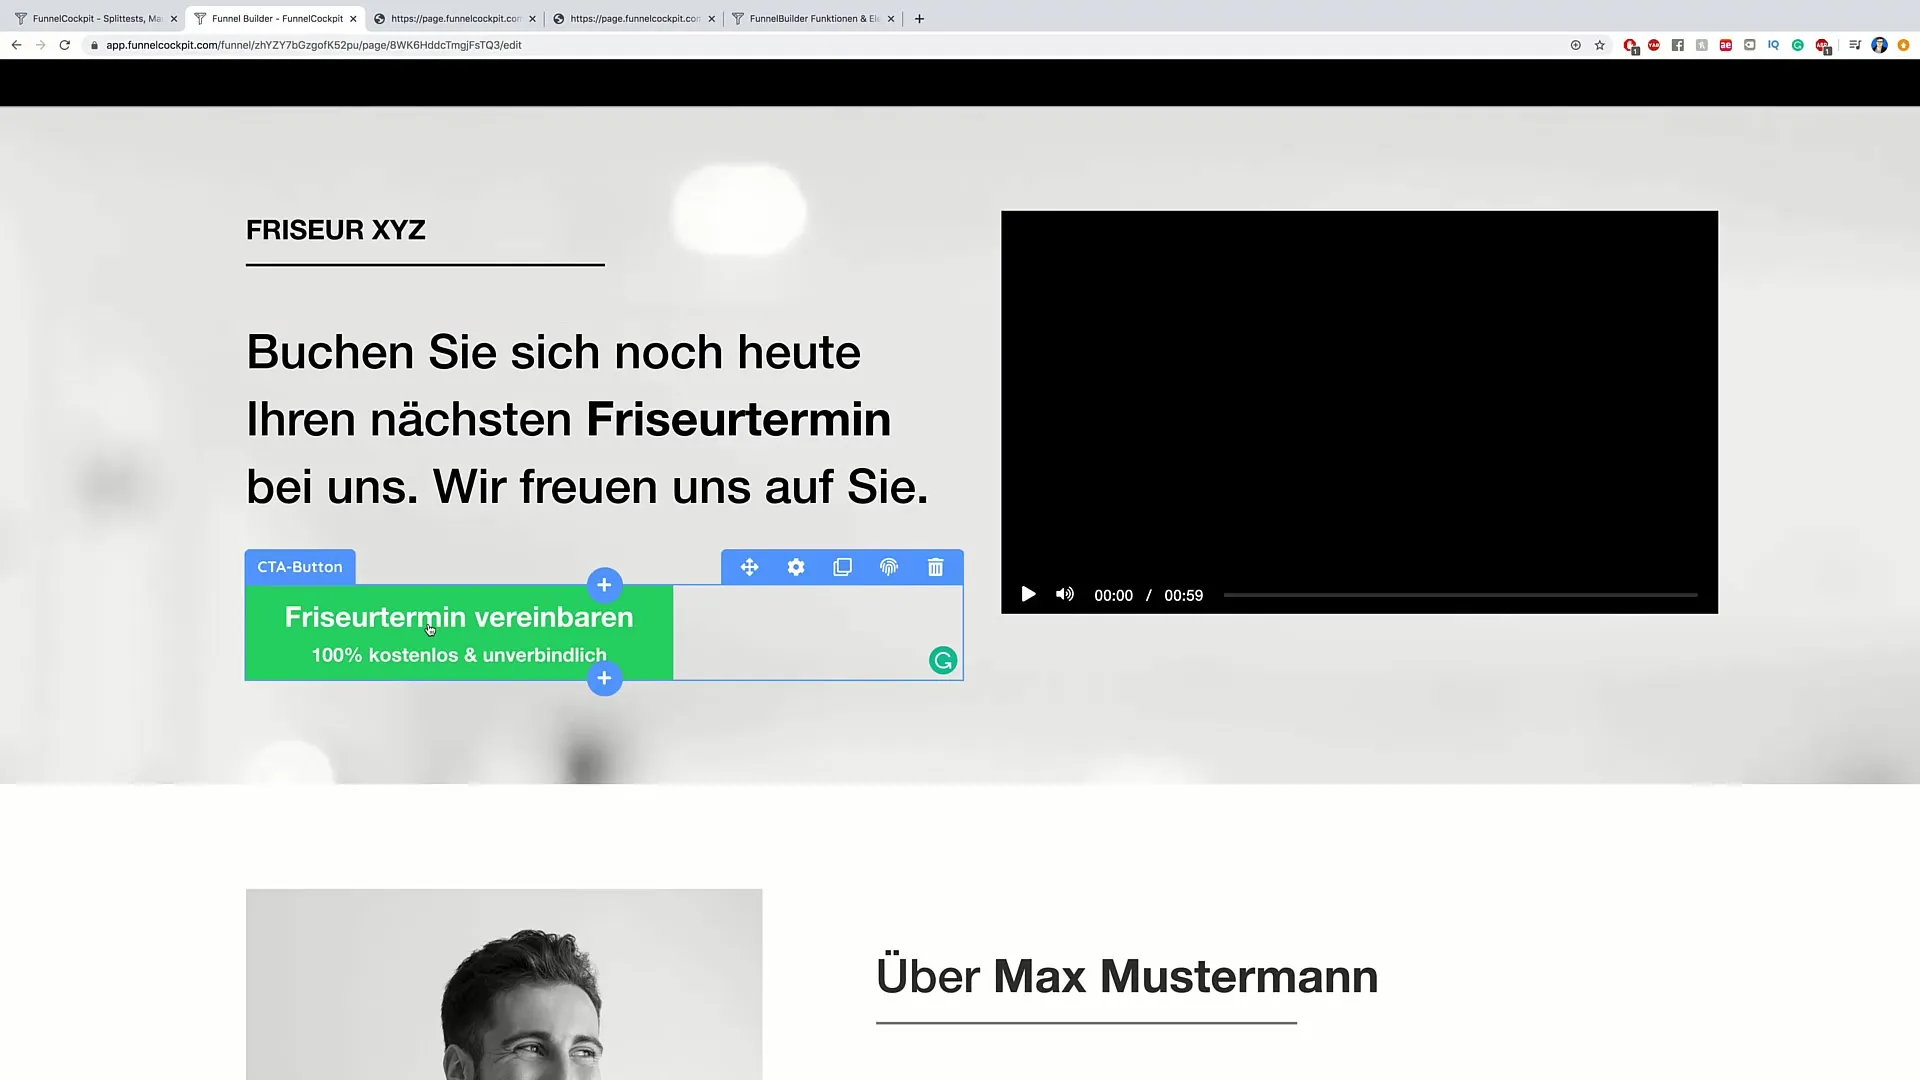Viewport: 1920px width, 1080px height.
Task: Click the video's 00:59 duration
Action: 1183,595
